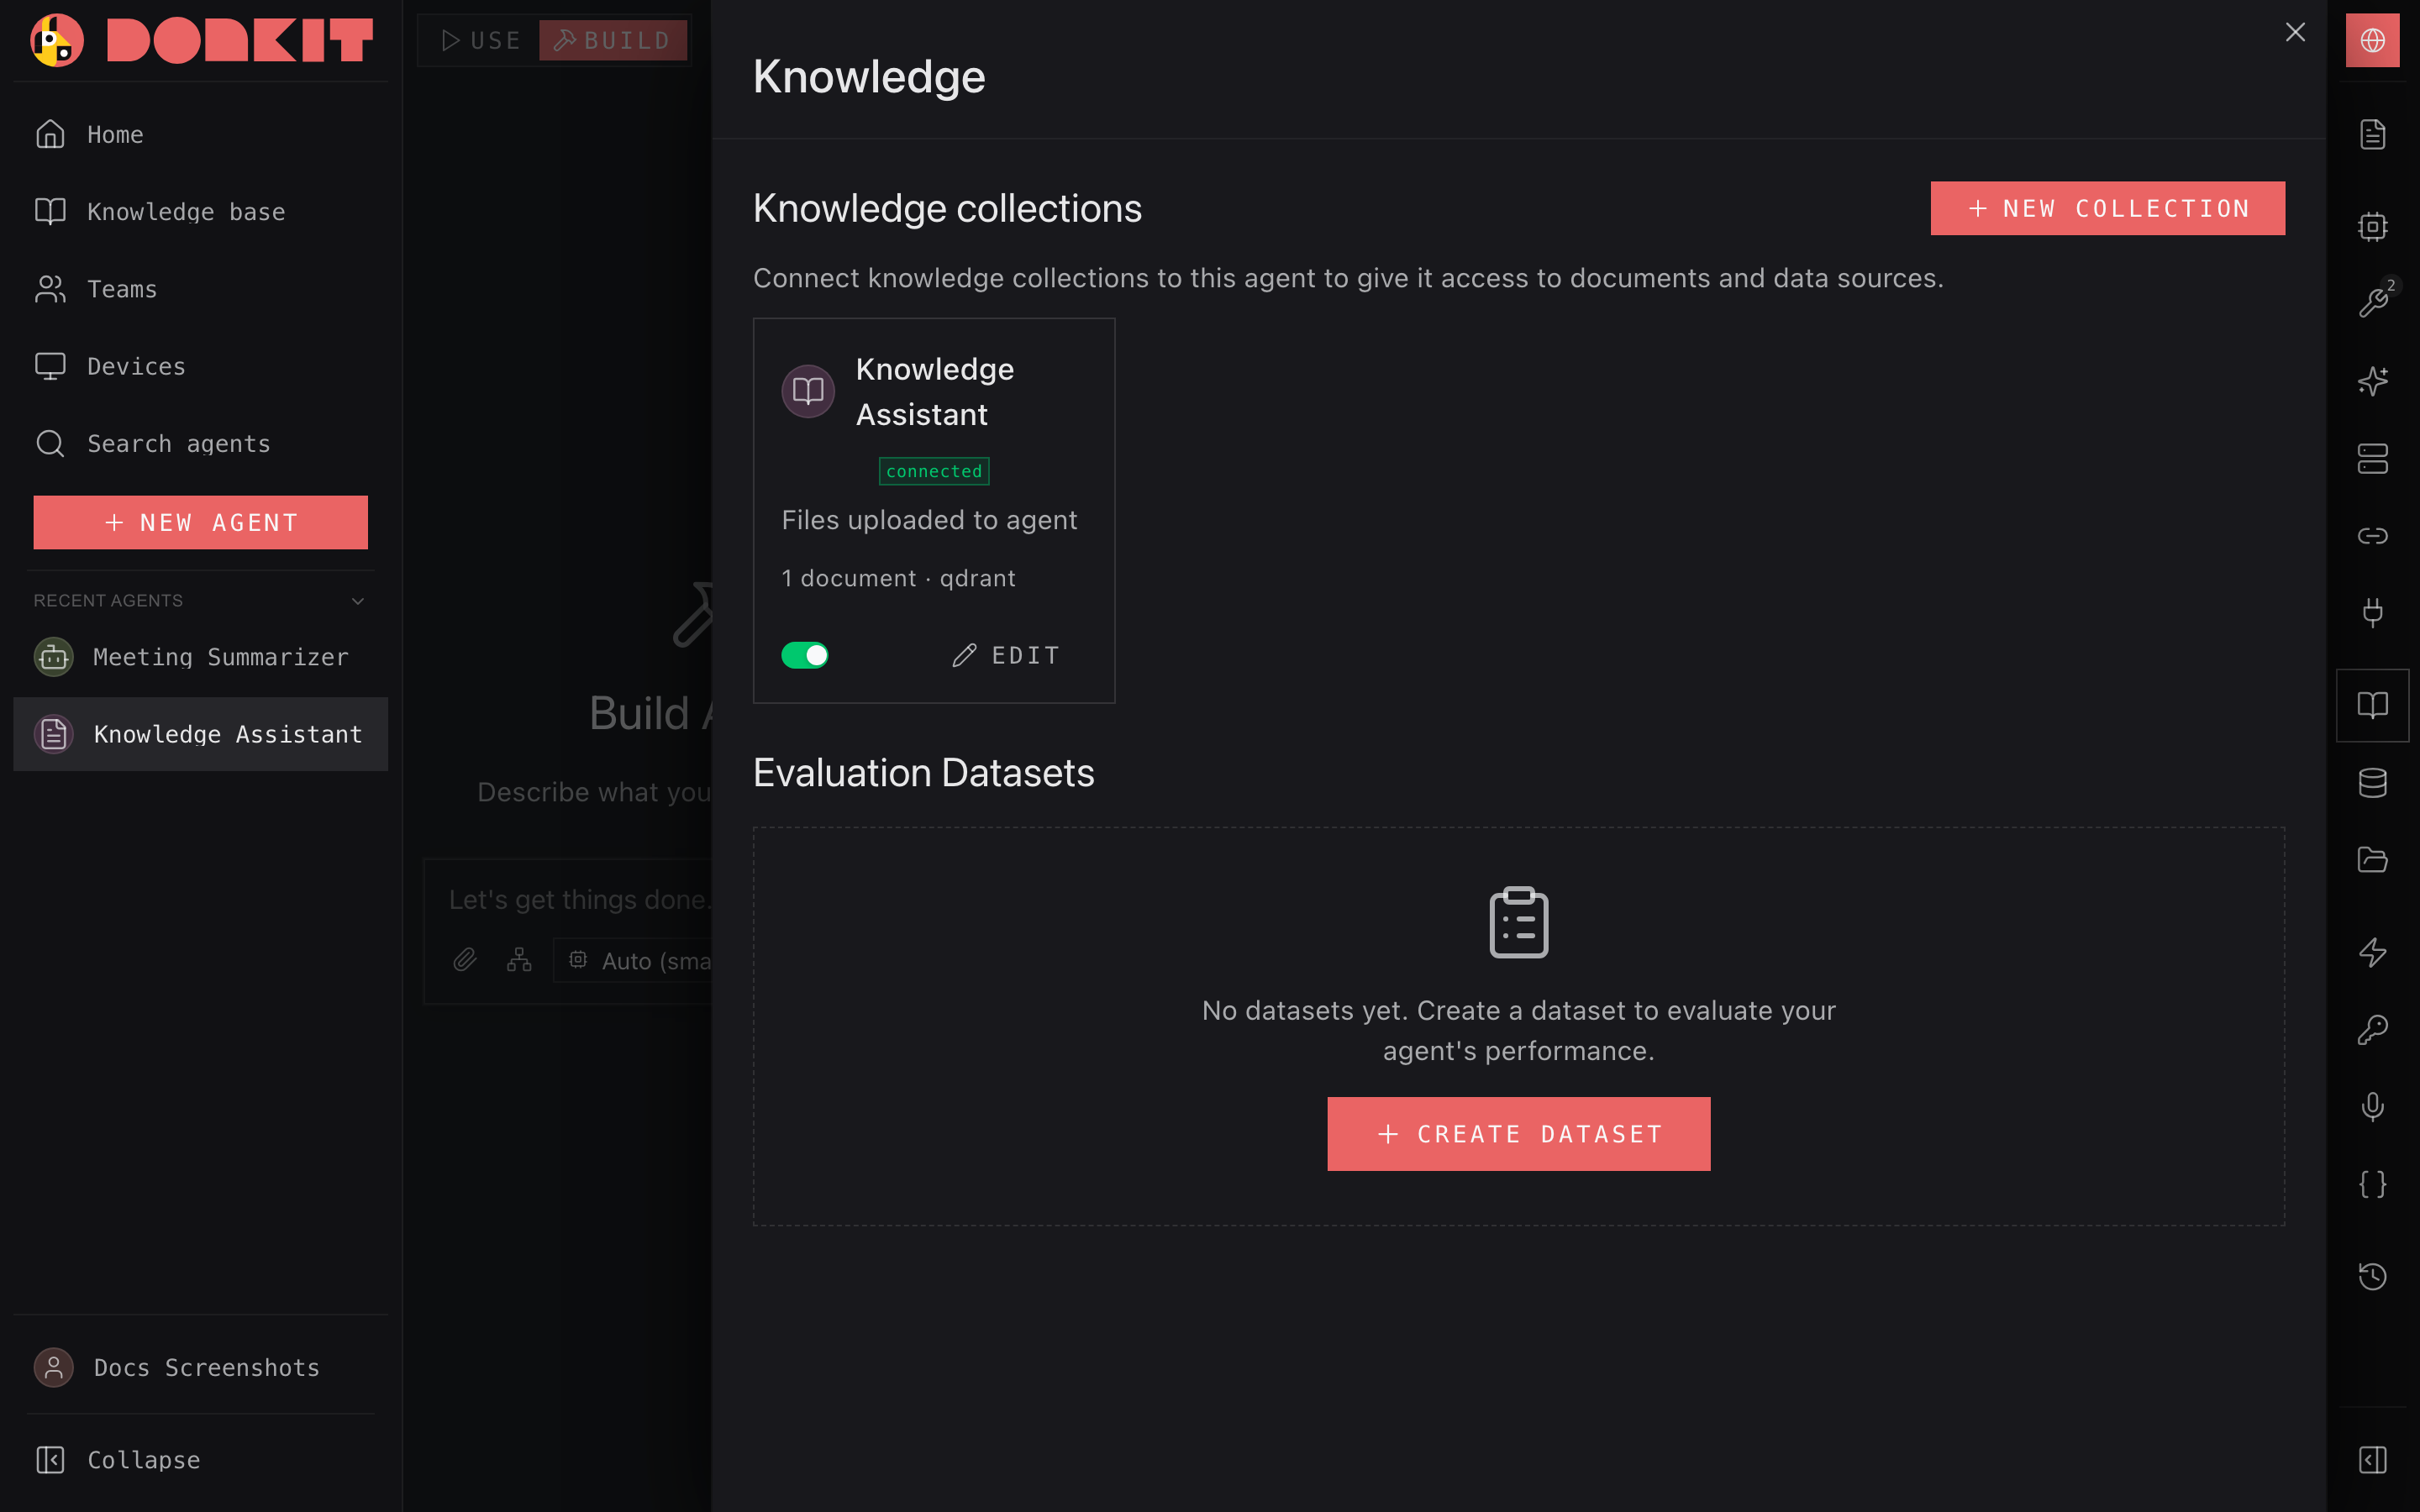2420x1512 pixels.
Task: Click the hierarchy network icon in chat box
Action: (519, 960)
